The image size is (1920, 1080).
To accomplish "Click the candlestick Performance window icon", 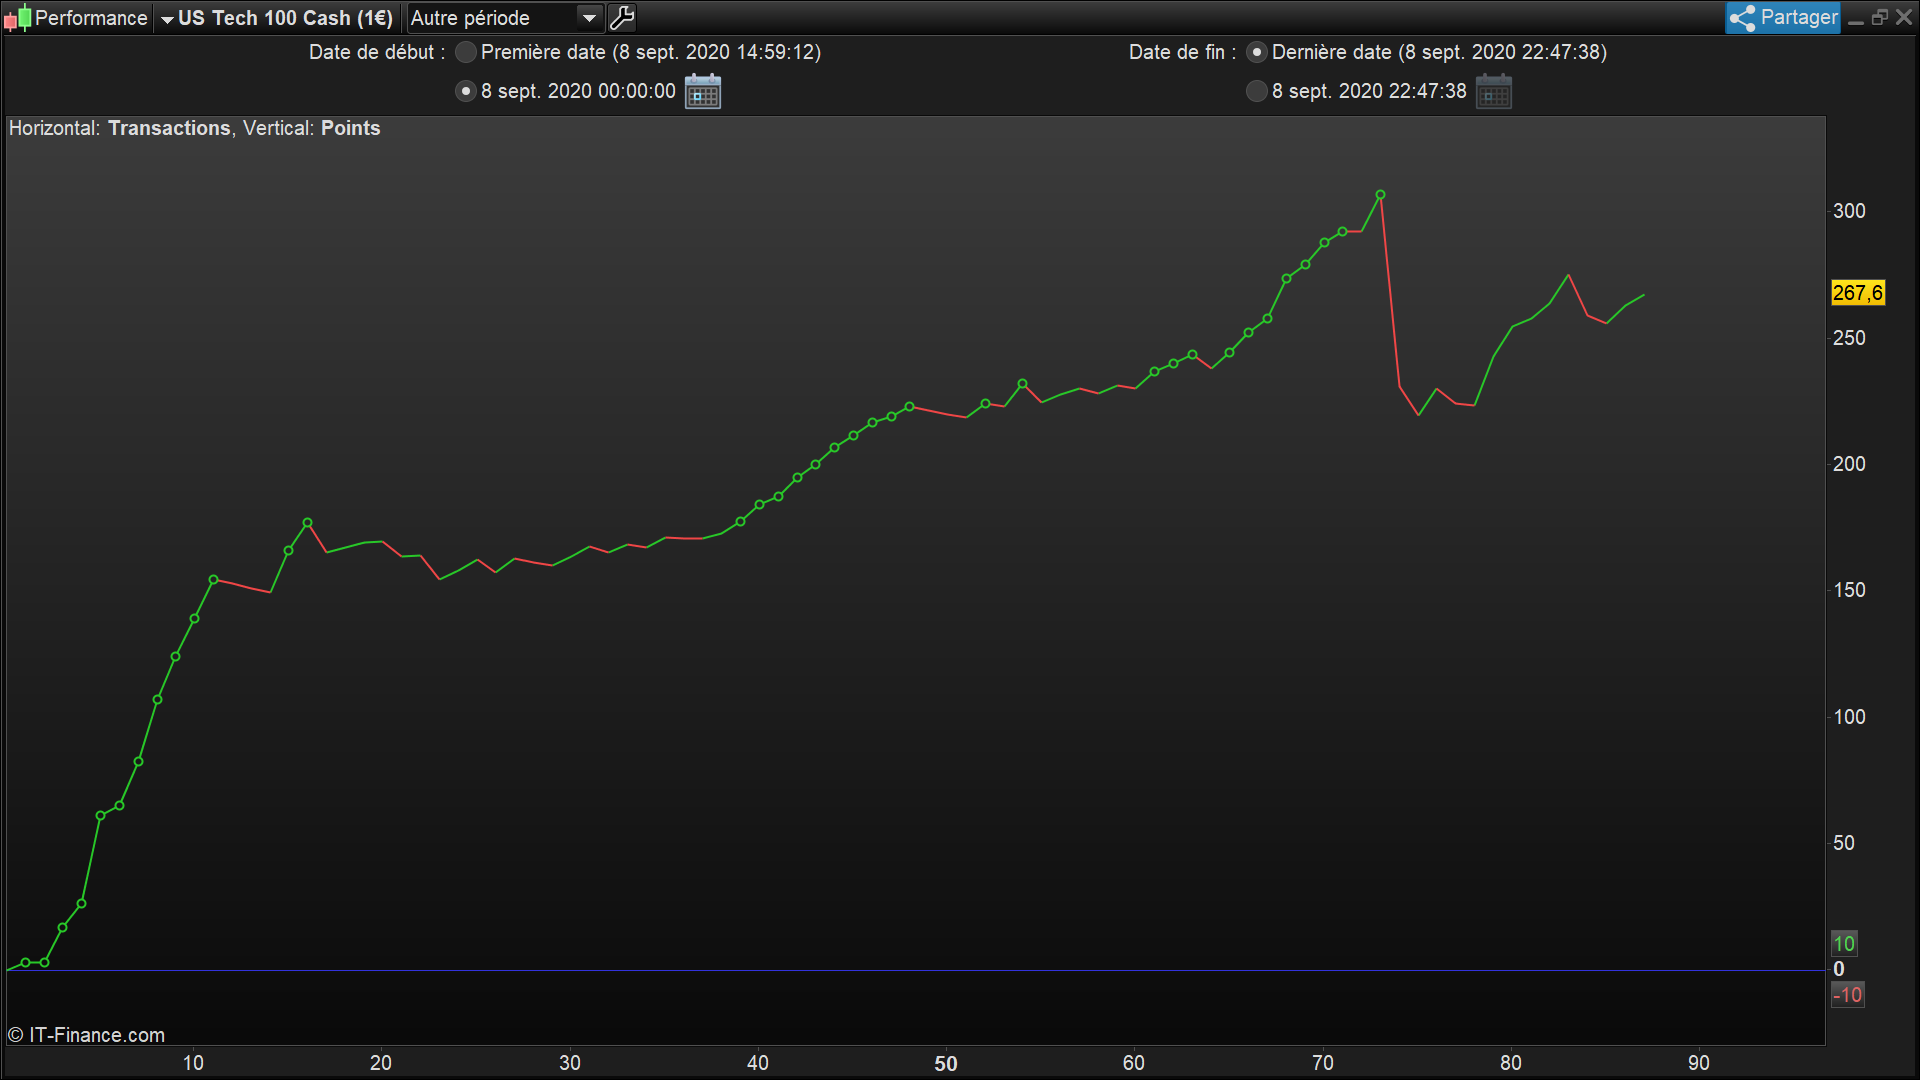I will (17, 18).
